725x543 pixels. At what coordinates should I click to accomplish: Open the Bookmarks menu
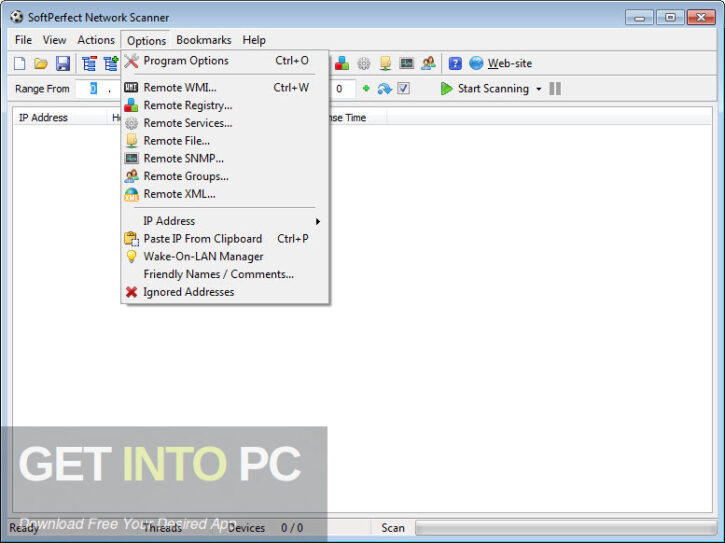coord(203,40)
